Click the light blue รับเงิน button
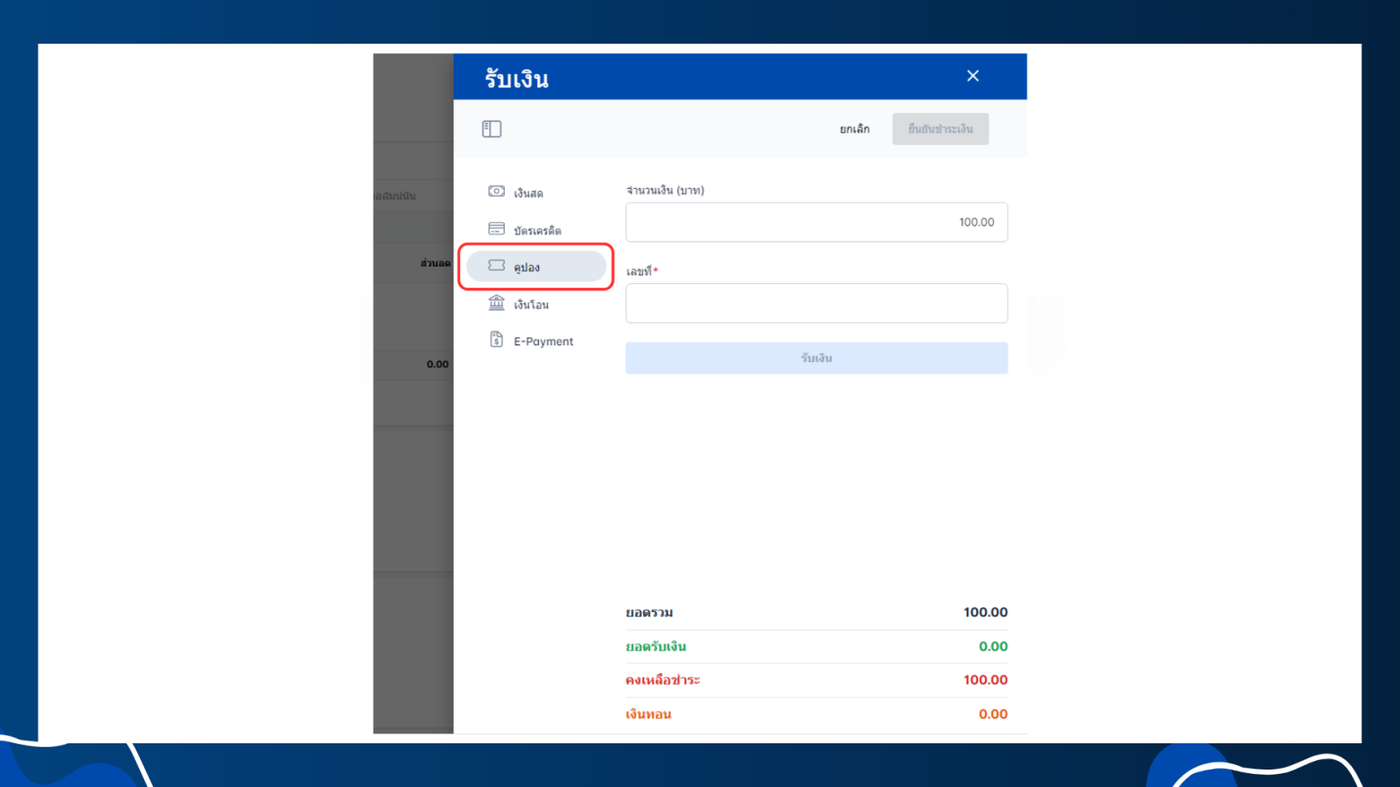Viewport: 1400px width, 787px height. point(816,358)
